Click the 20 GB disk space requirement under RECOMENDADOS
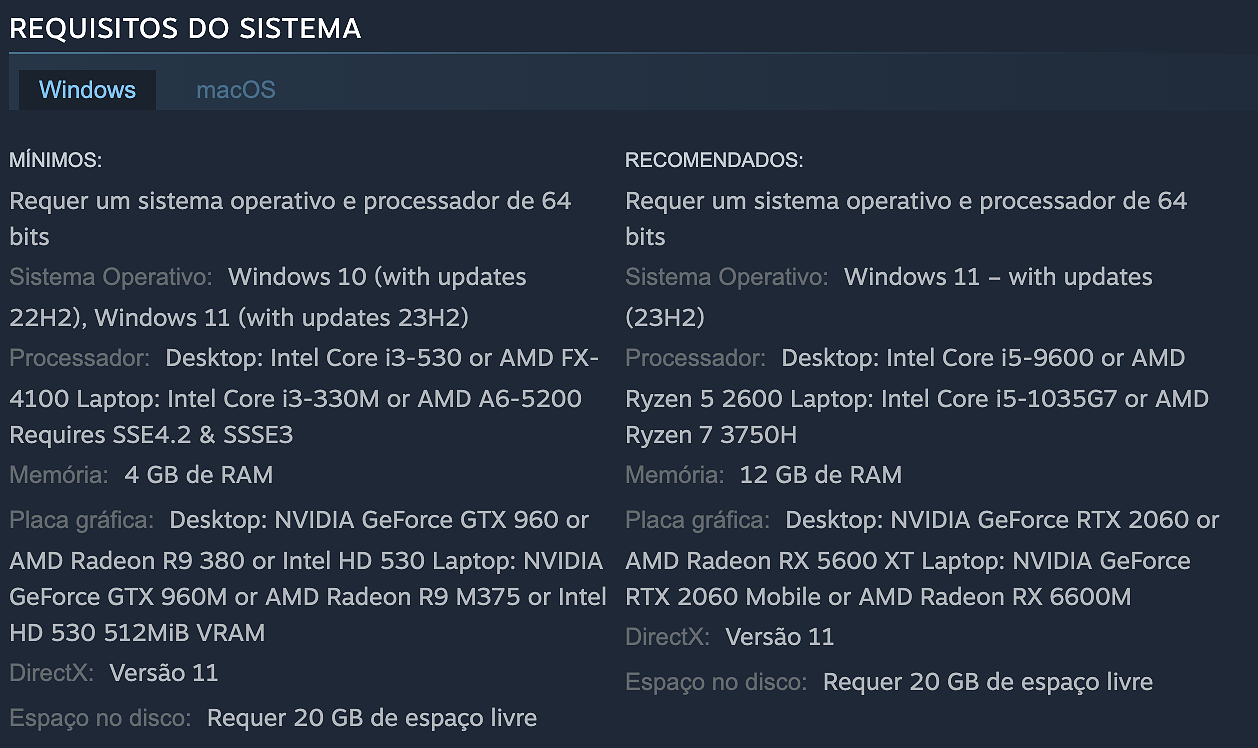Image resolution: width=1258 pixels, height=748 pixels. pos(988,681)
